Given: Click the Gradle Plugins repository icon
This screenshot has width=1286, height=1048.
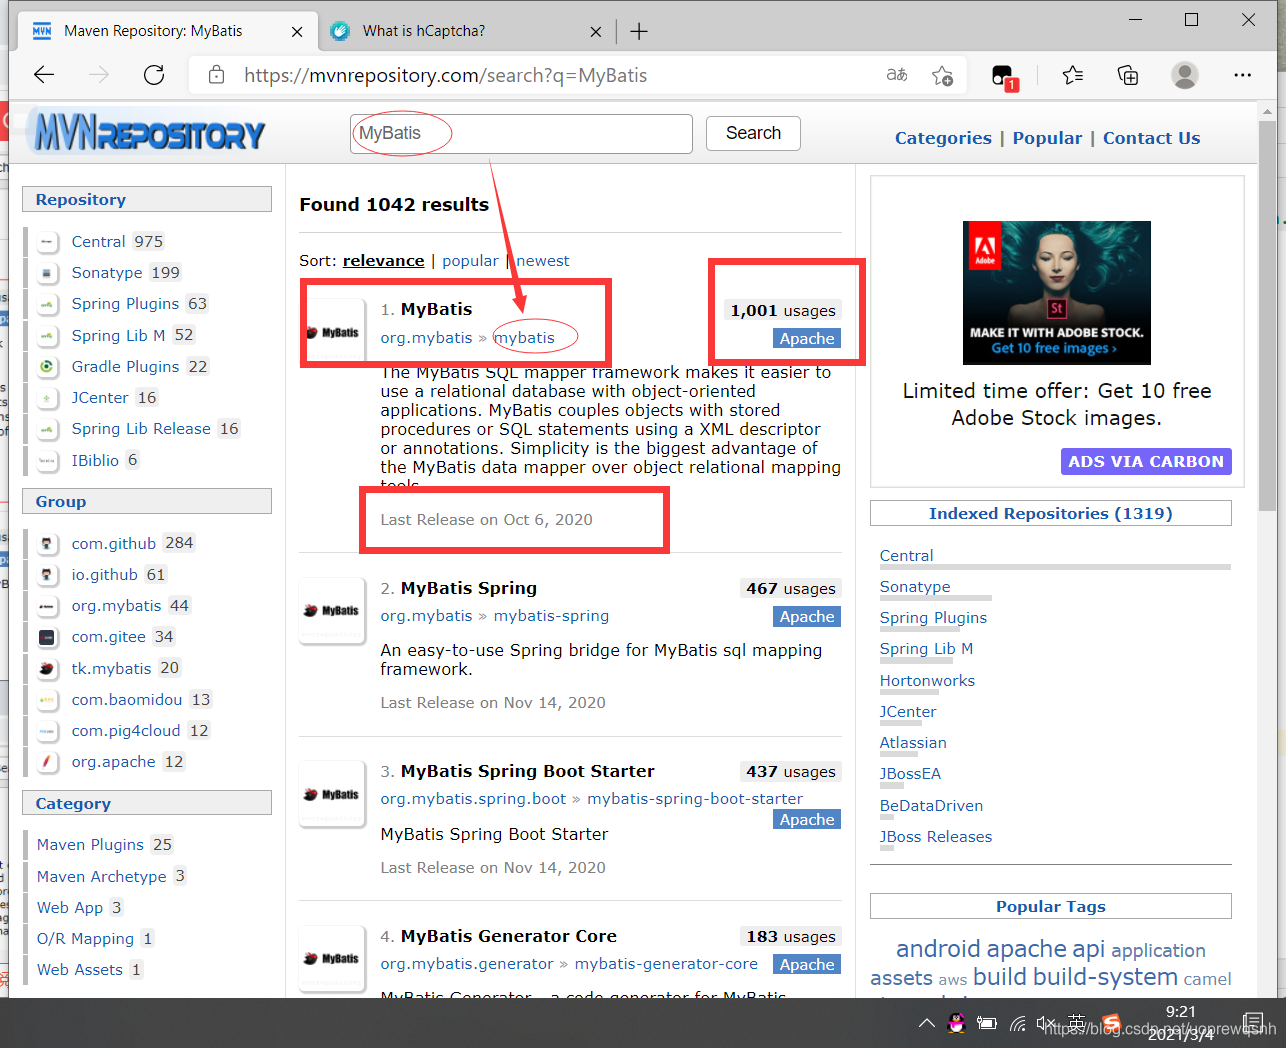Looking at the screenshot, I should [x=47, y=366].
